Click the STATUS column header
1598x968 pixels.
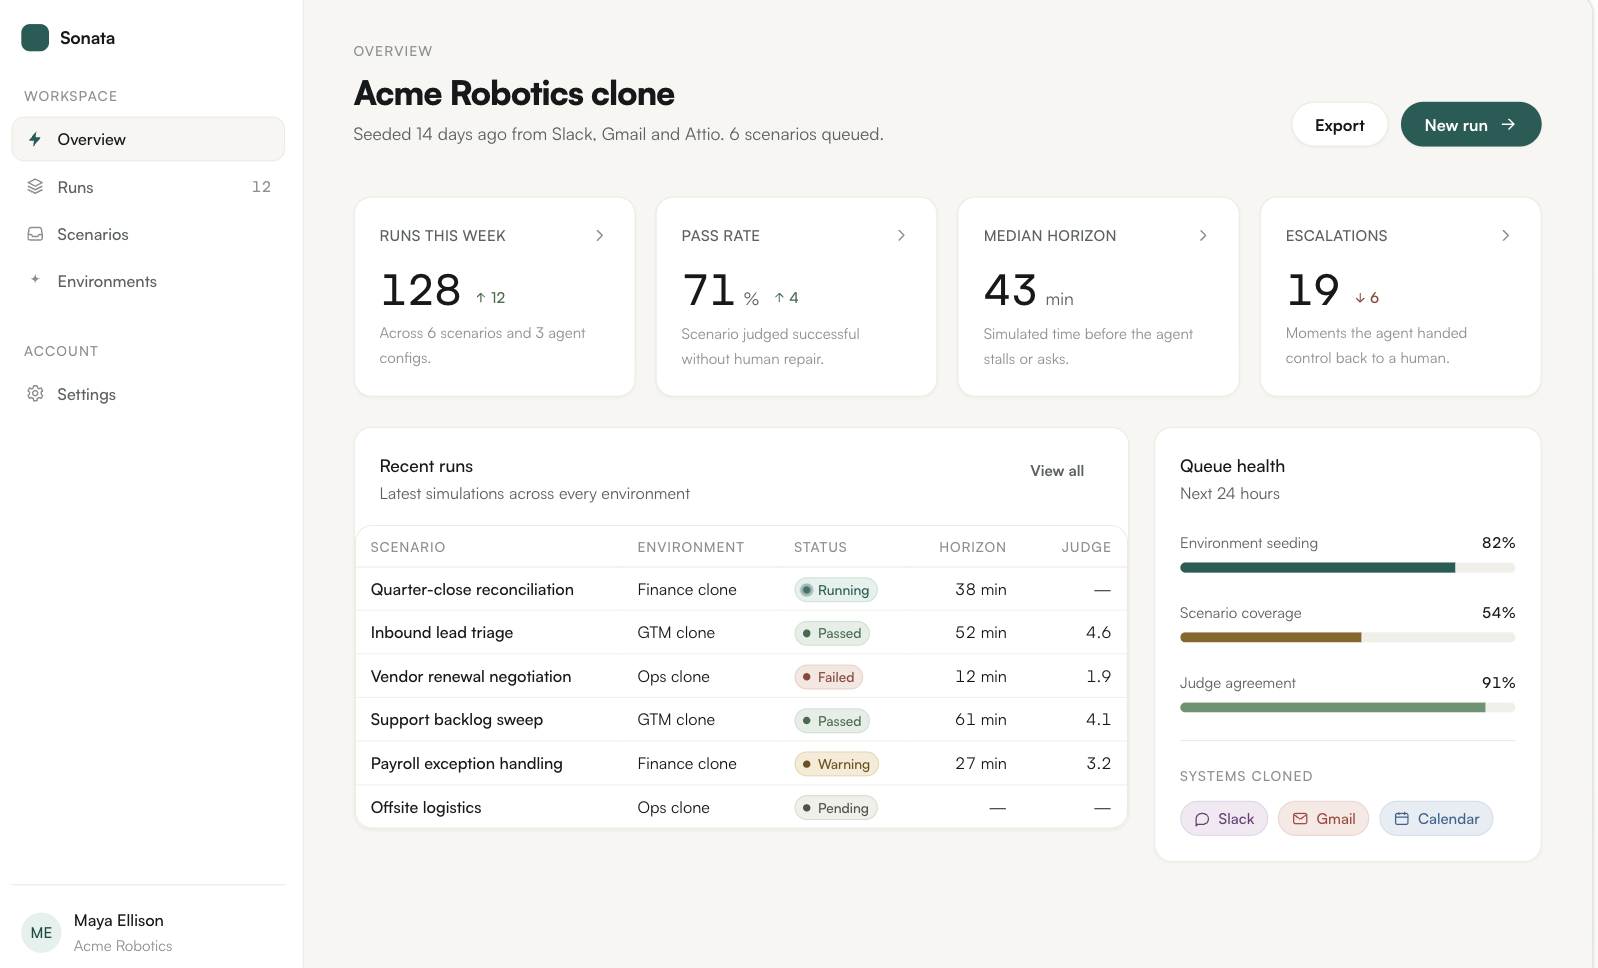pos(820,547)
